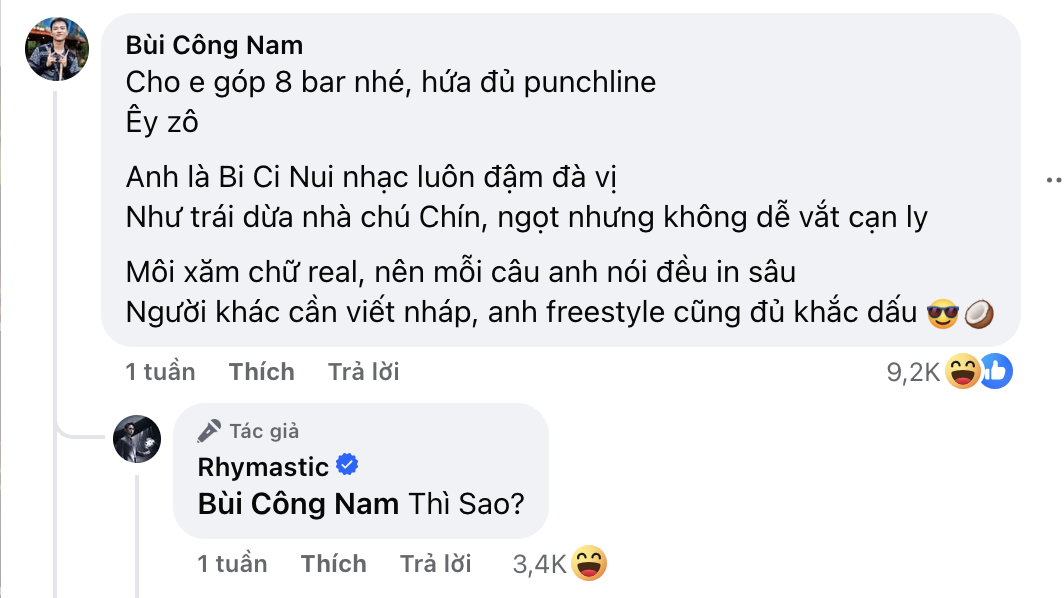Open the comment options three-dot menu
Viewport: 1064px width, 598px height.
(1052, 180)
